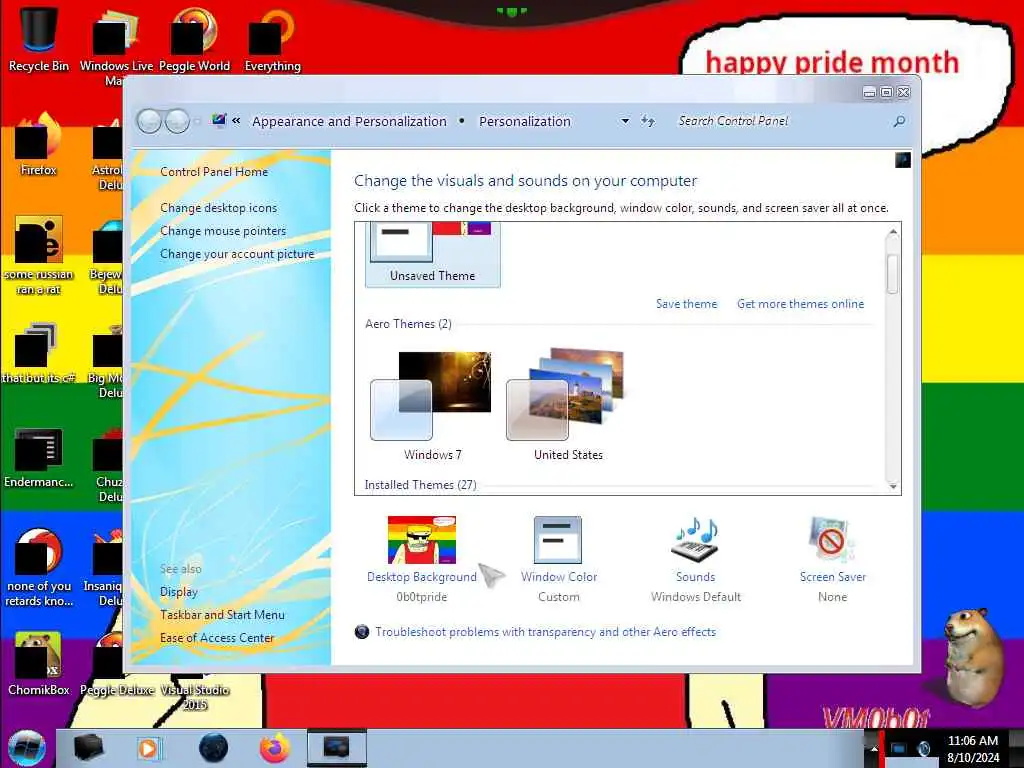Show hidden system tray icons
1024x768 pixels.
(874, 749)
